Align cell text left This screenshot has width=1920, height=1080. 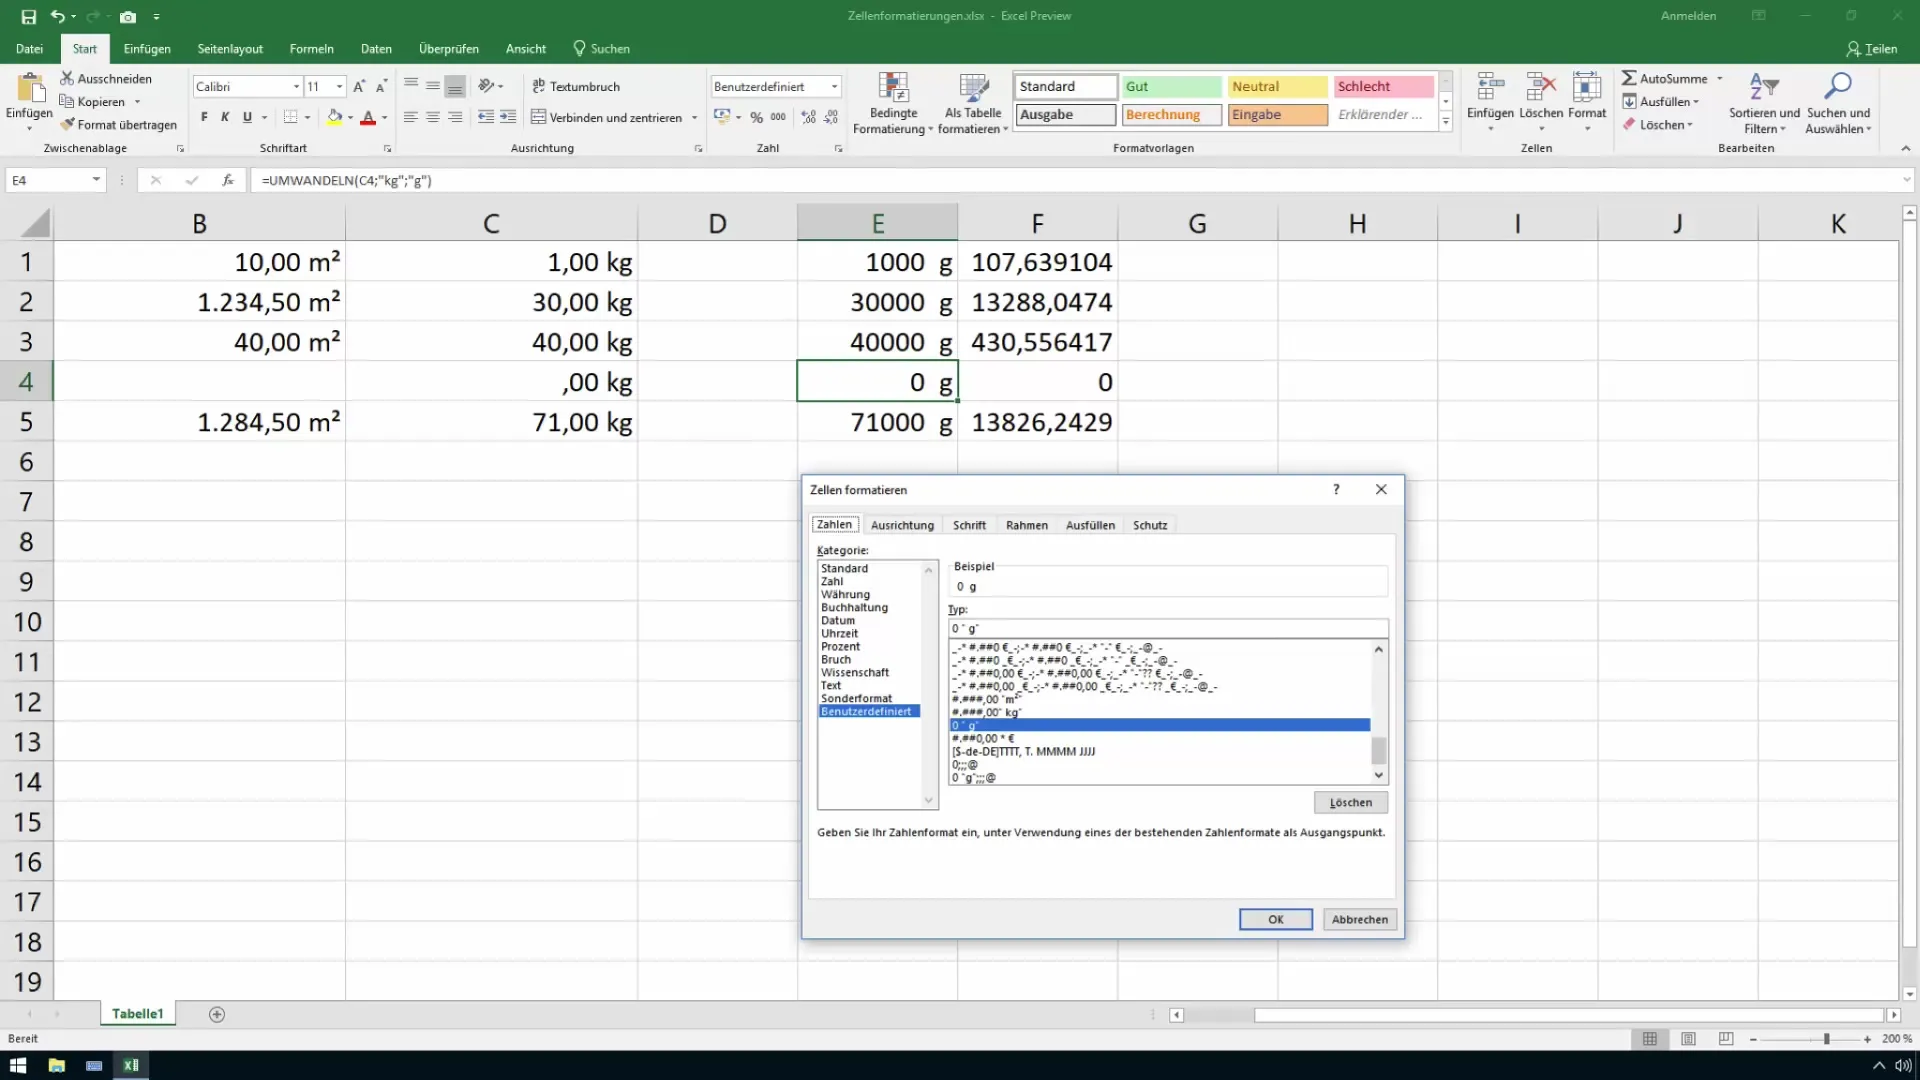(410, 117)
